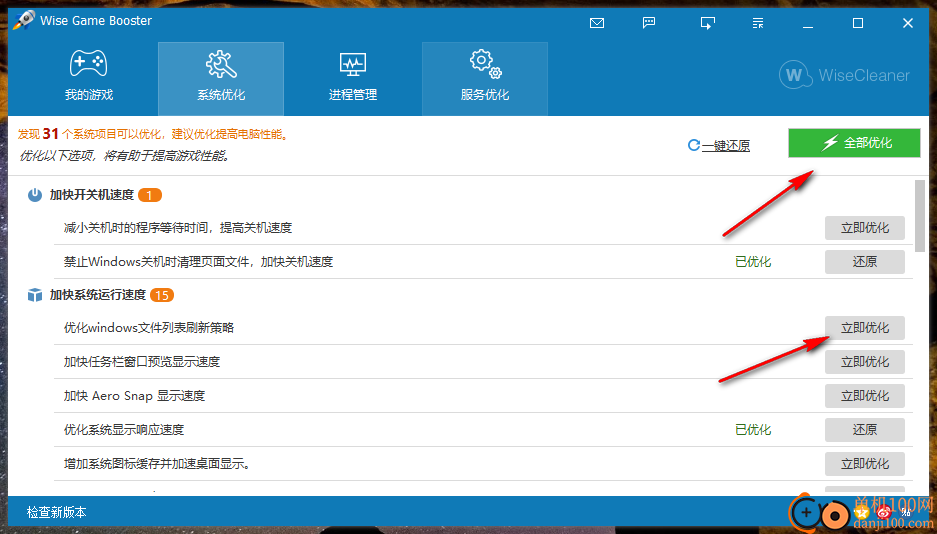The height and width of the screenshot is (534, 937).
Task: Click the green 全部优化 button
Action: pyautogui.click(x=854, y=143)
